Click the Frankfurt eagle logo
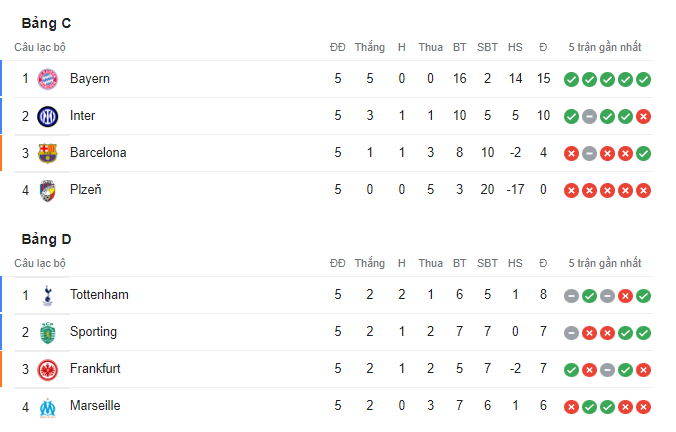Screen dimensions: 676x432 pos(47,370)
